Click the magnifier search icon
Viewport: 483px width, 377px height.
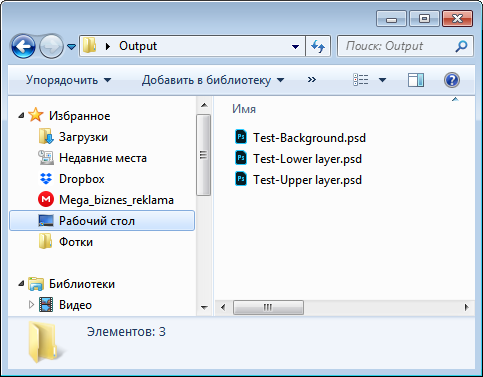click(461, 46)
